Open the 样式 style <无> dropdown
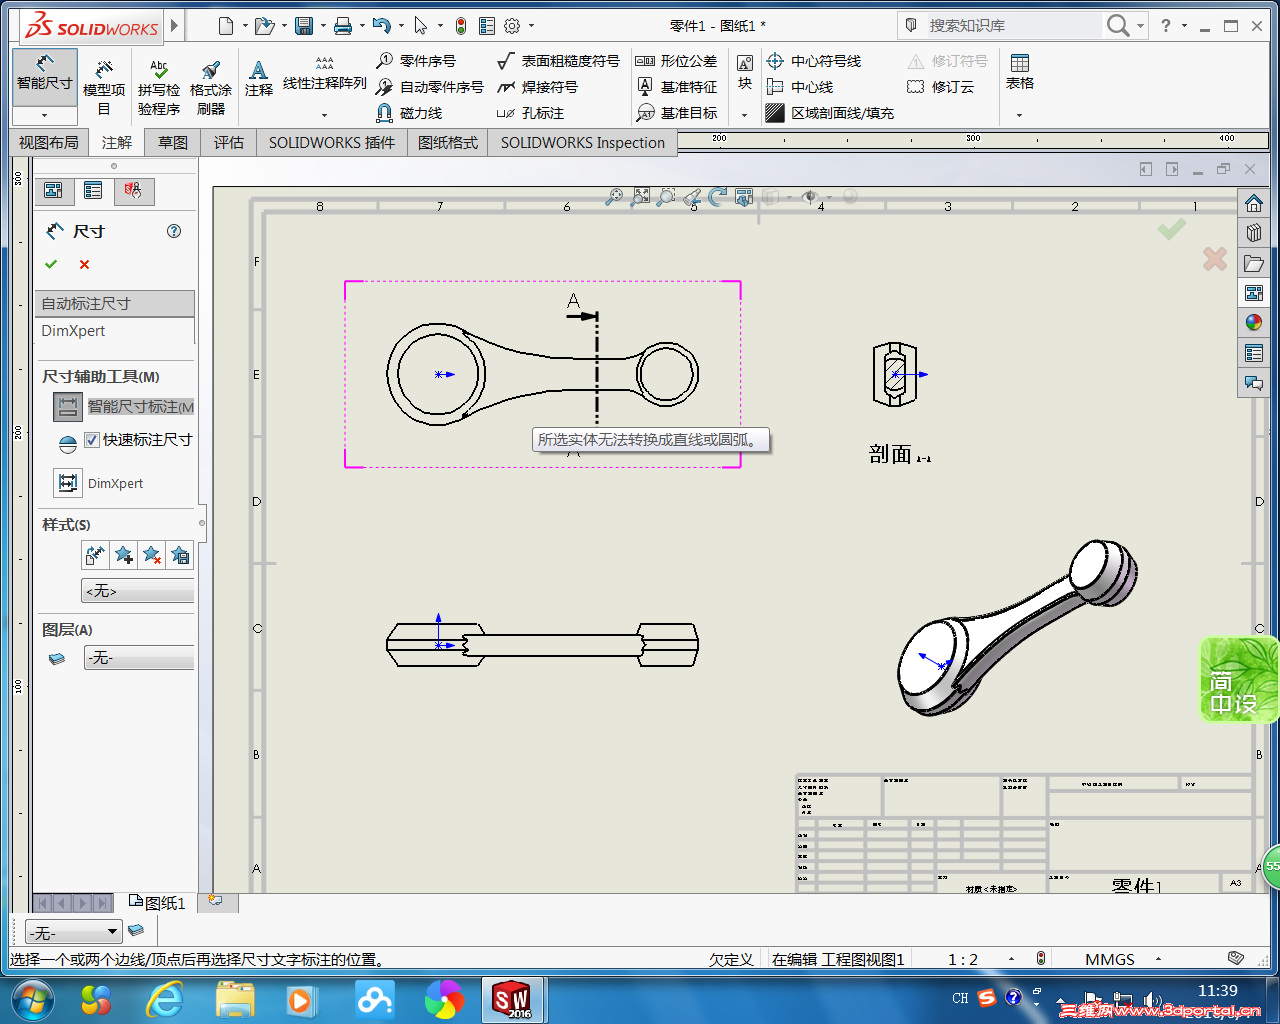 click(138, 591)
